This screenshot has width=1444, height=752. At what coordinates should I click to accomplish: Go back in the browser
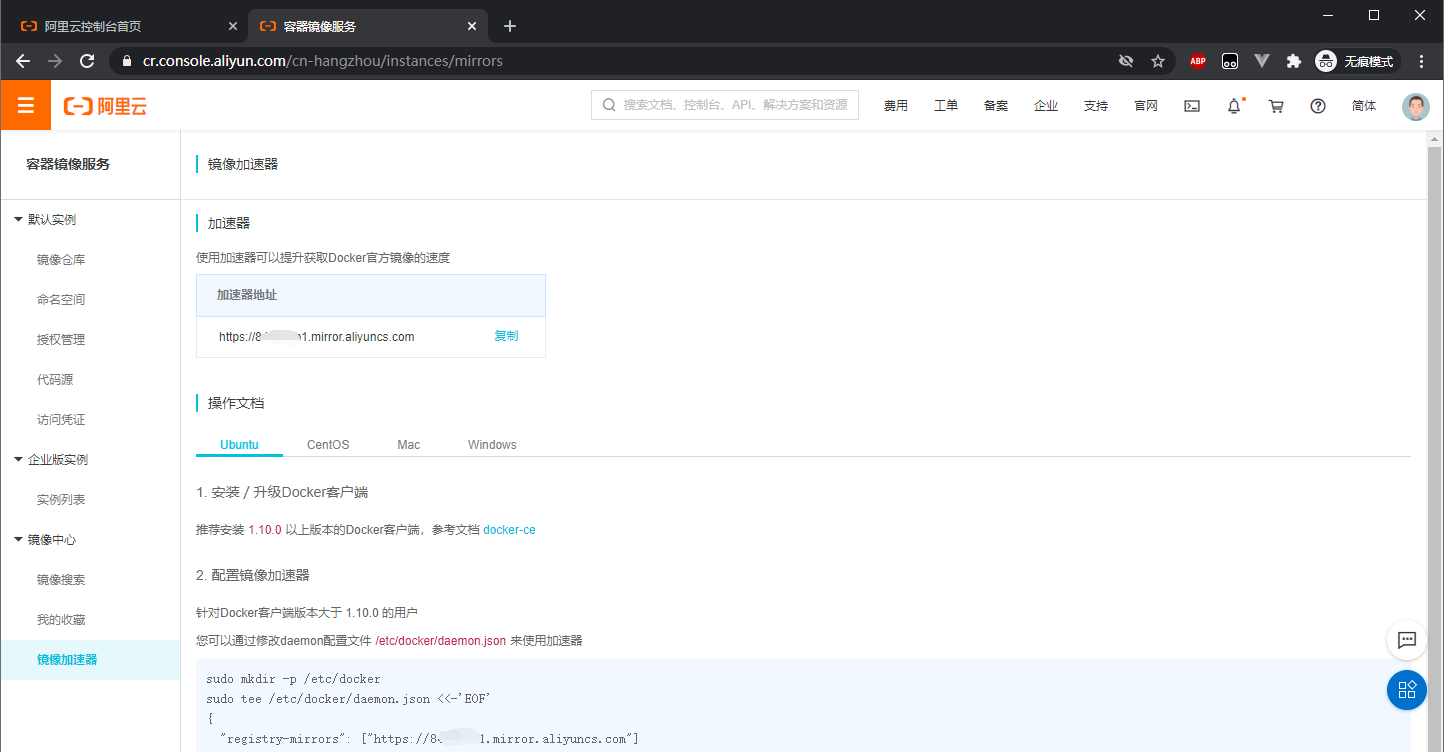[x=23, y=61]
